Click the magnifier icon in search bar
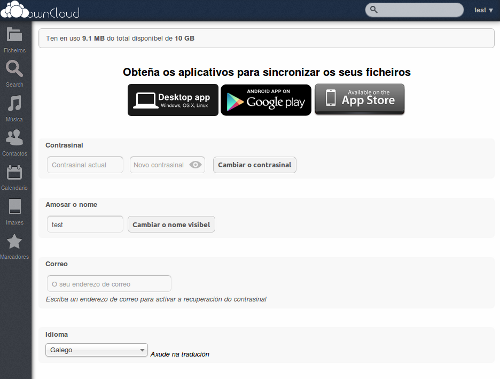Viewport: 500px width, 379px height. pyautogui.click(x=374, y=10)
